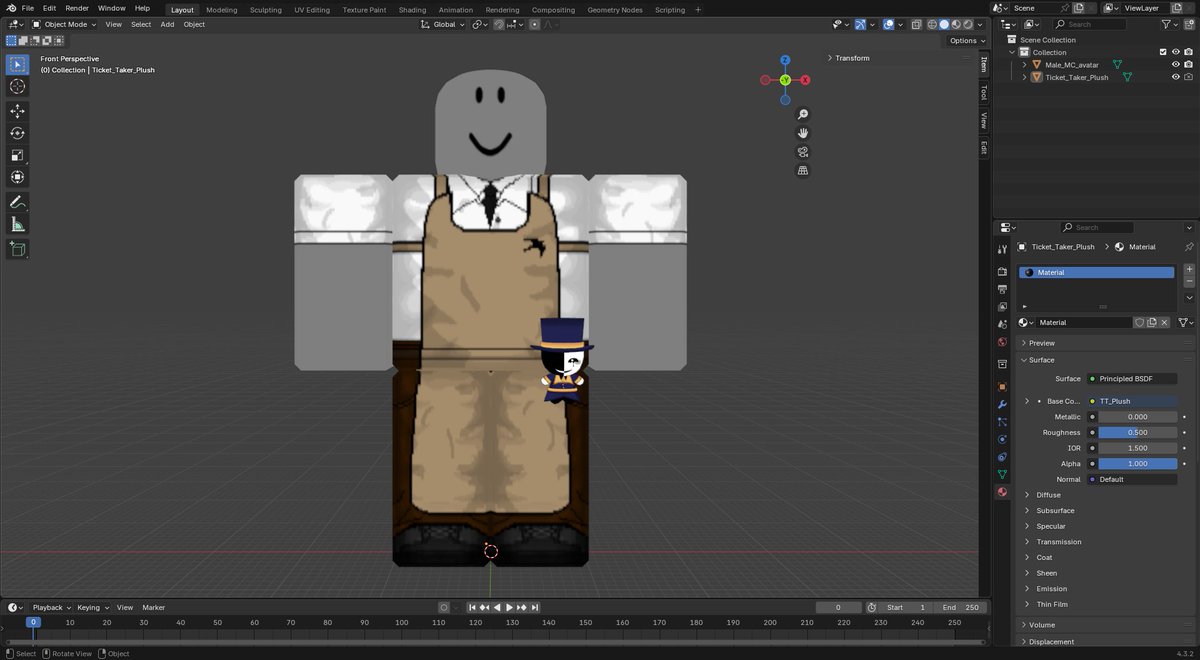Image resolution: width=1200 pixels, height=660 pixels.
Task: Switch to Rendered shading mode
Action: 968,24
